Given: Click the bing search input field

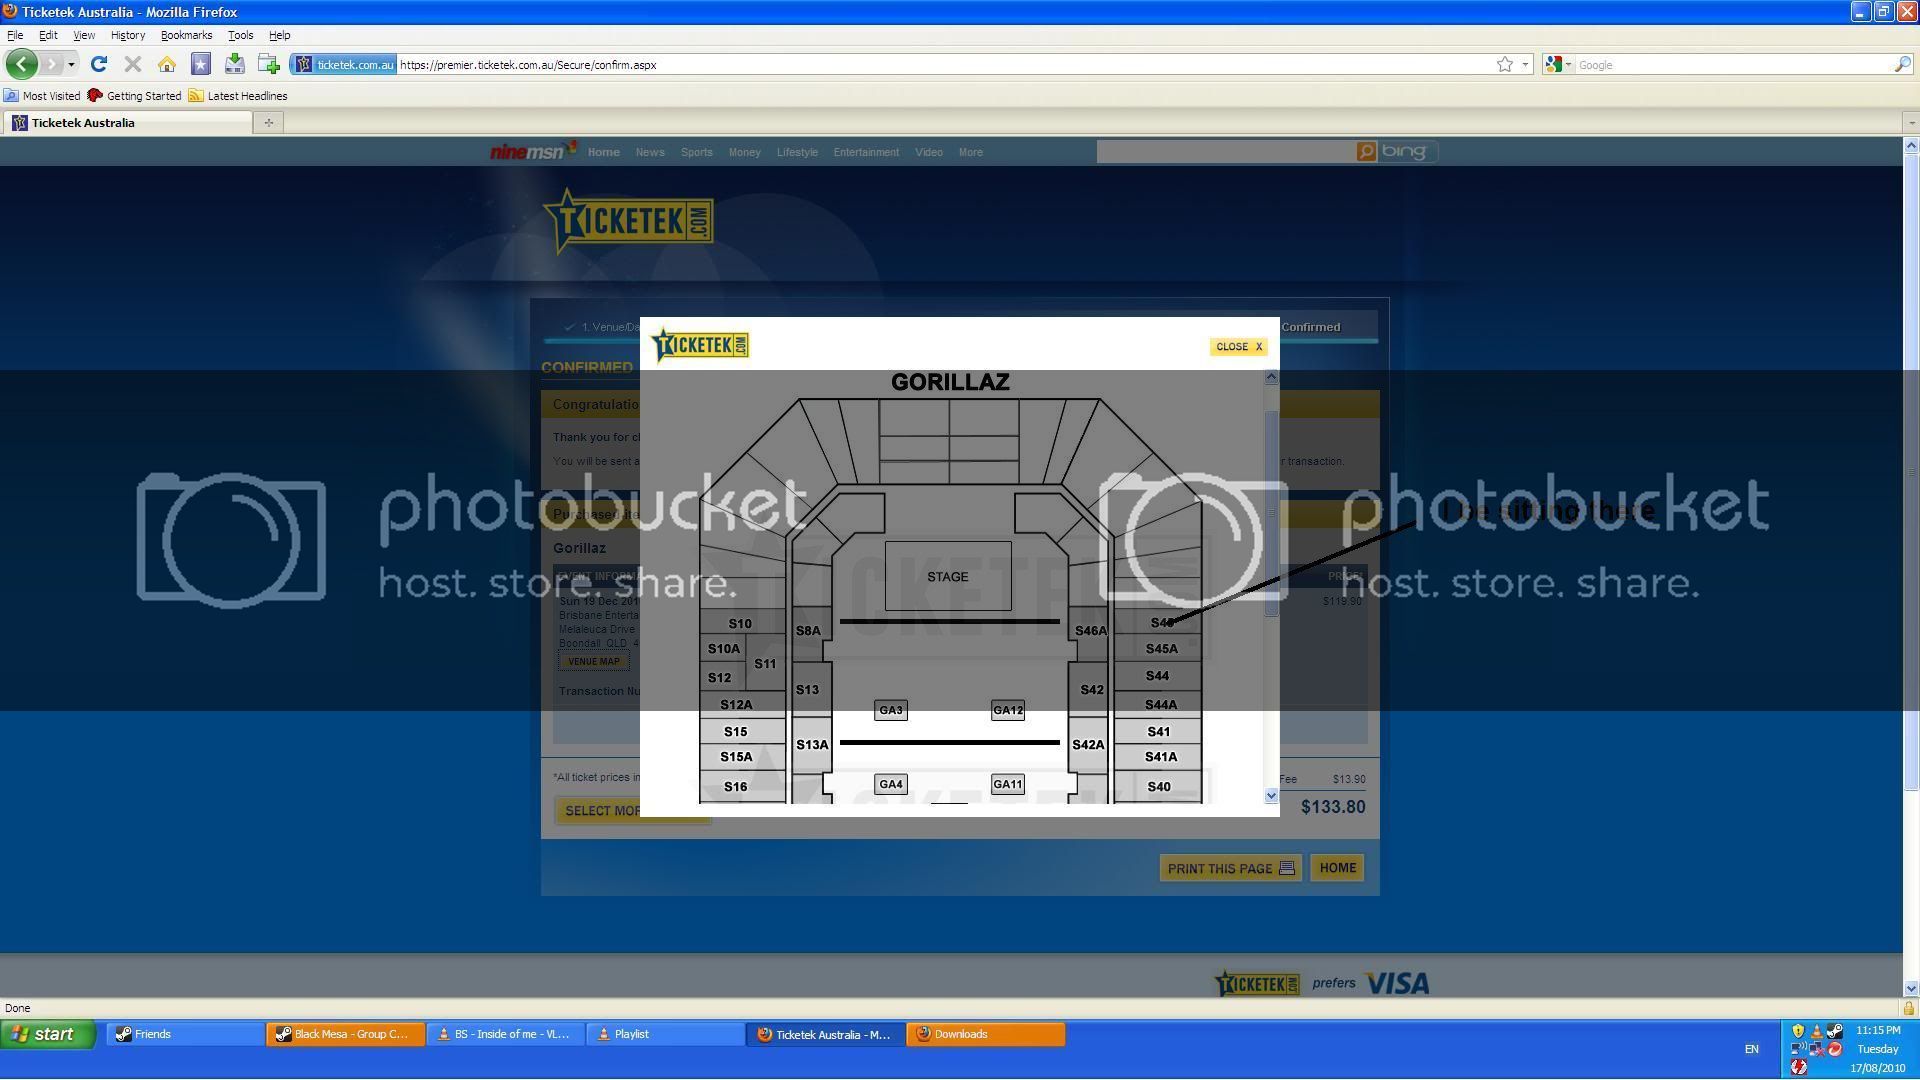Looking at the screenshot, I should [1225, 151].
